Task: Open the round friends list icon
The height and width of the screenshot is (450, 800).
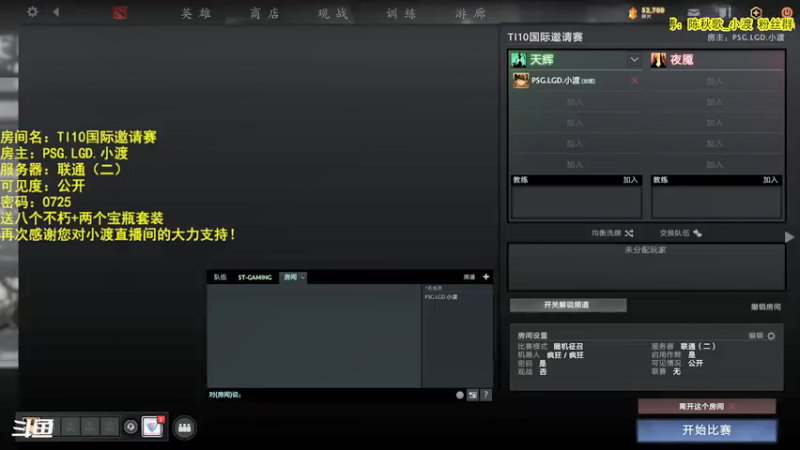Action: pos(184,428)
